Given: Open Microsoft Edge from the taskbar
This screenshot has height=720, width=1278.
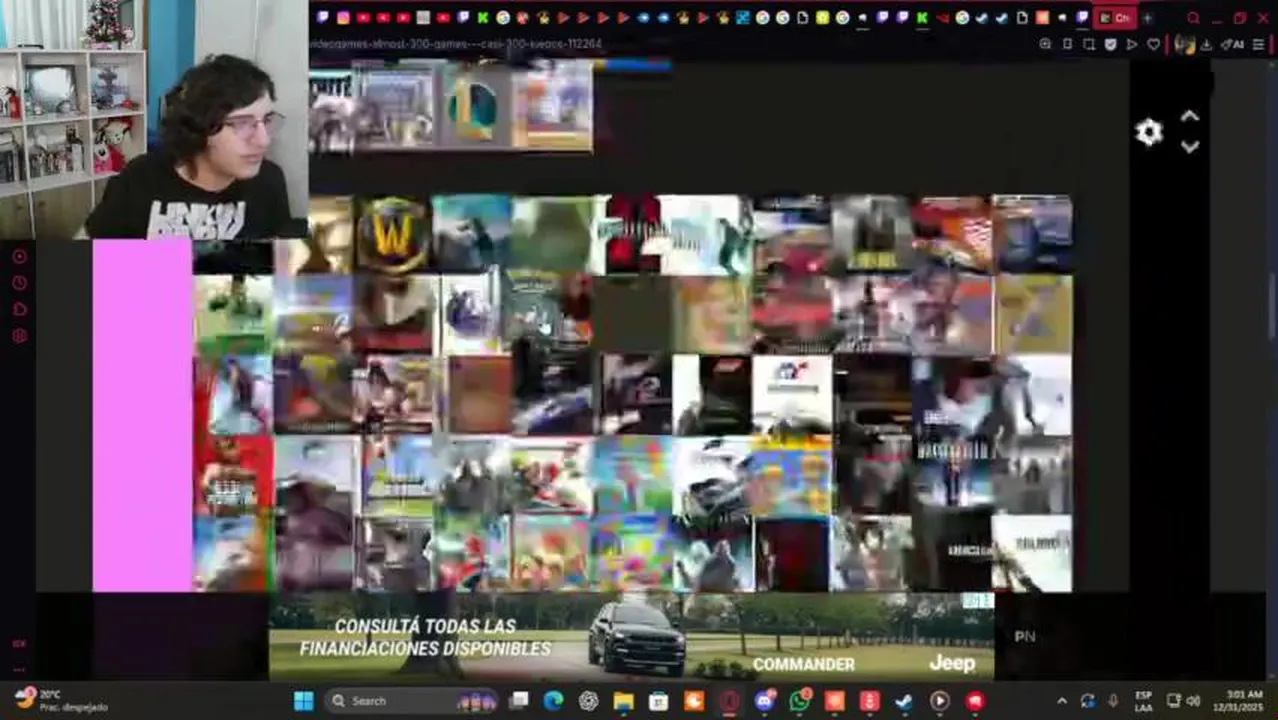Looking at the screenshot, I should pos(554,701).
